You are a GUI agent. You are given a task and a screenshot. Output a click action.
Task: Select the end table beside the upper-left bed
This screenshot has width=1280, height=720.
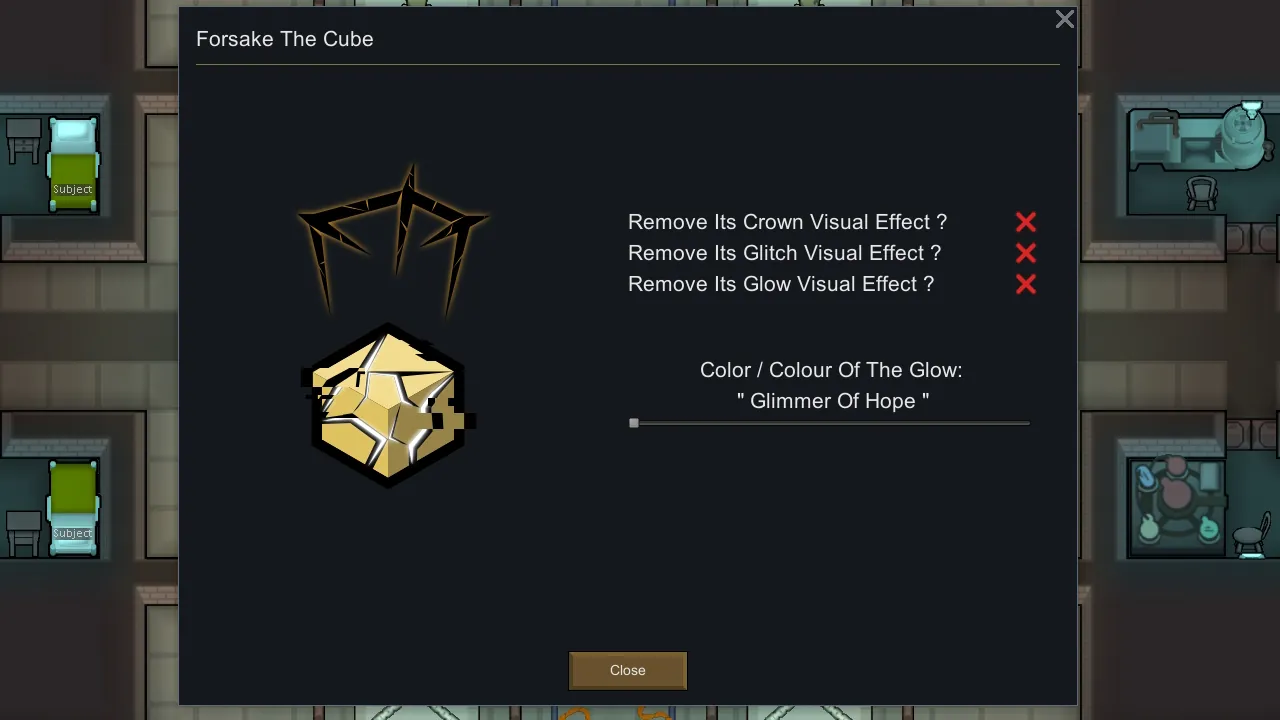24,139
